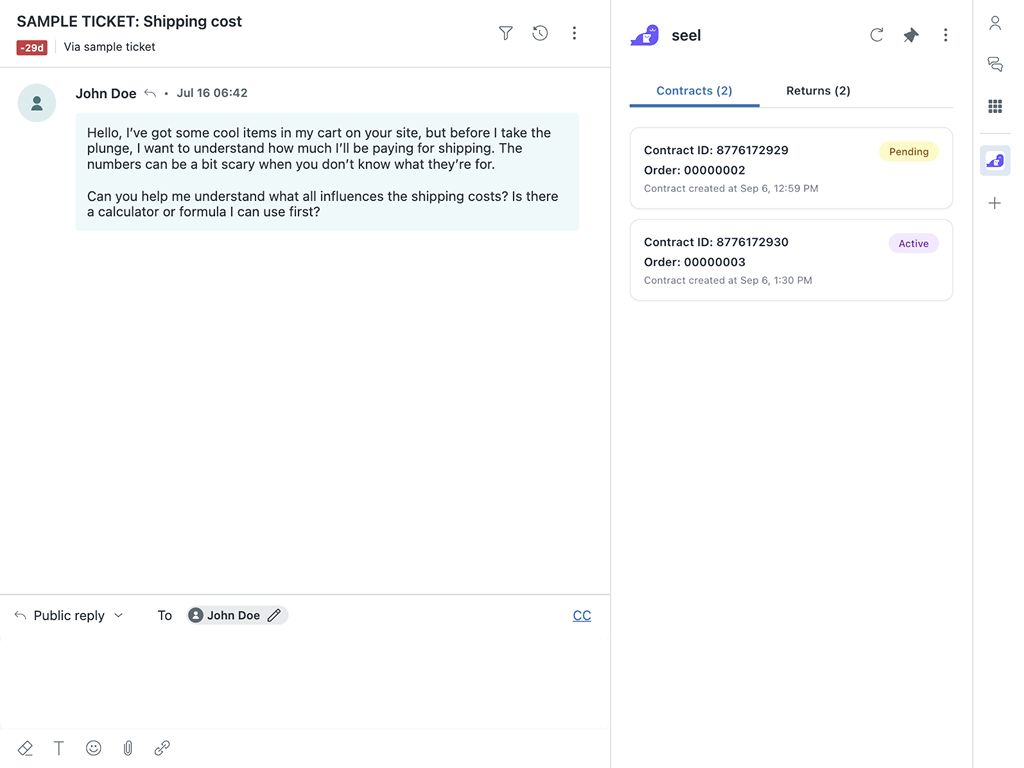Switch to the Contracts (2) tab
The height and width of the screenshot is (768, 1024).
[694, 91]
